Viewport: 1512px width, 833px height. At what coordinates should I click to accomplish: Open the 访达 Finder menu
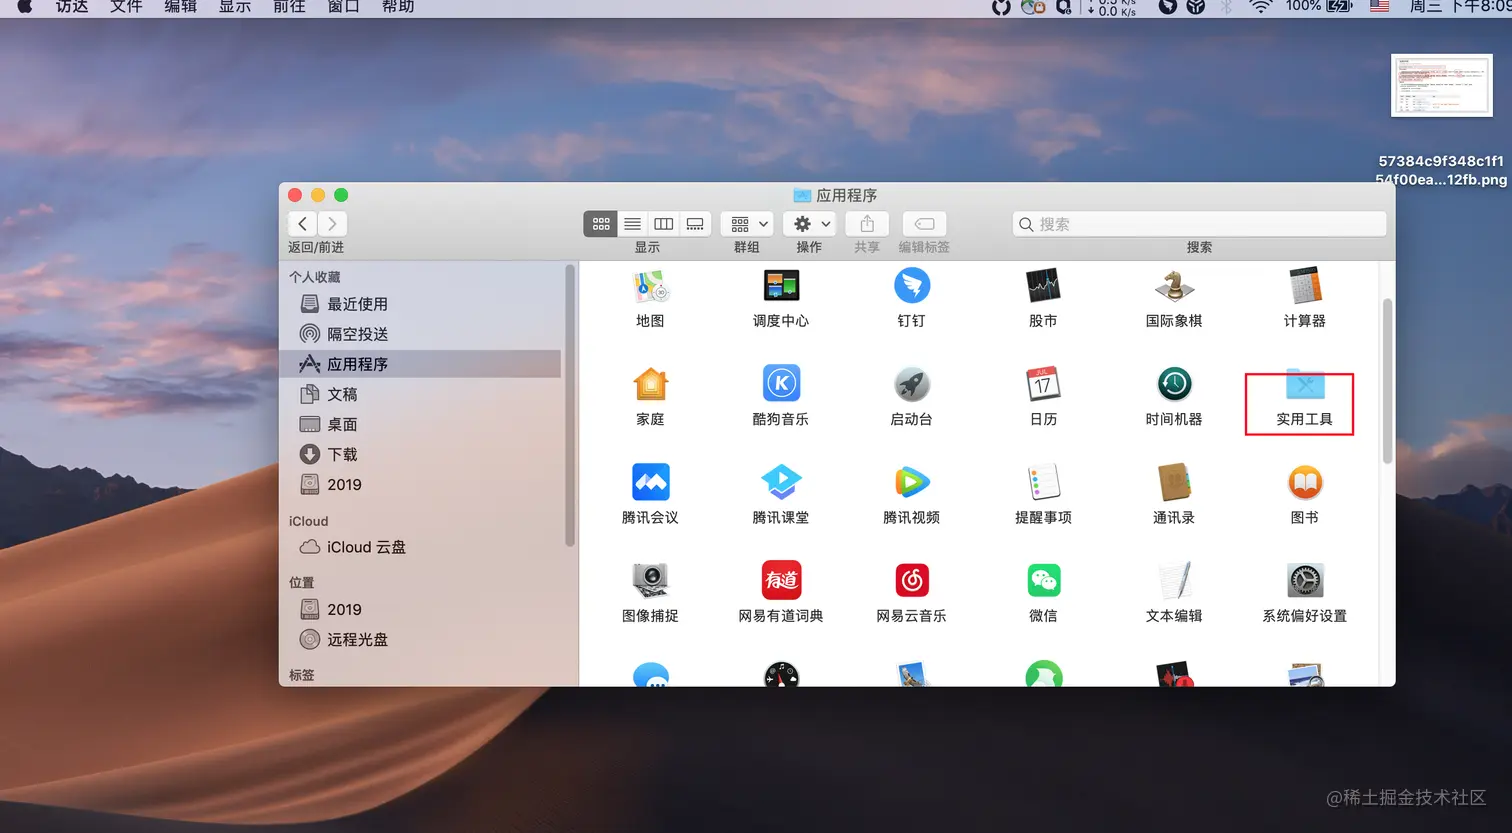(72, 7)
